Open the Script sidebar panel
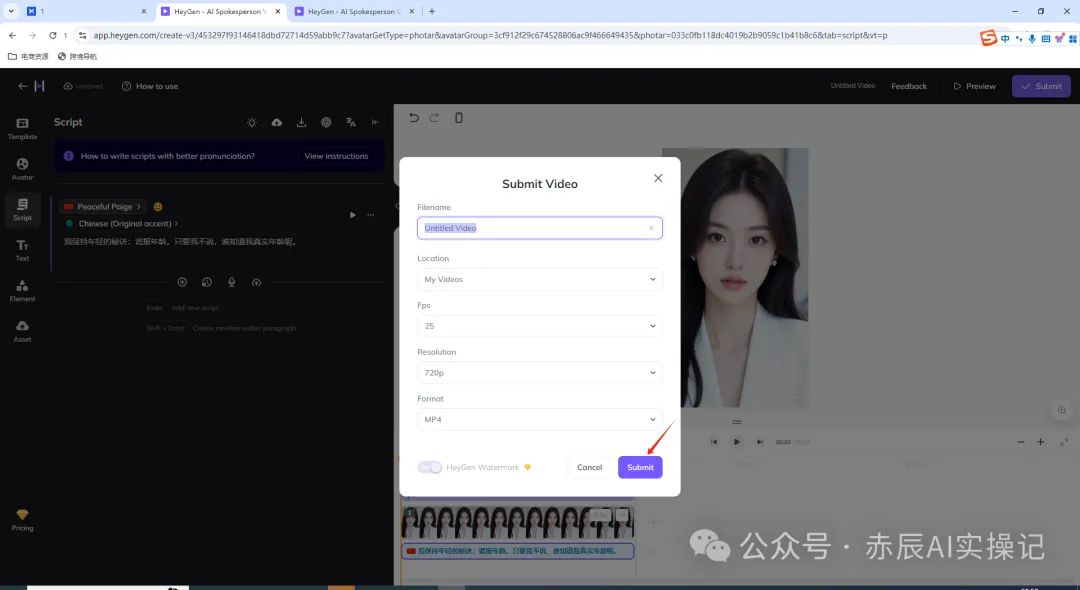Screen dimensions: 1080x590 coord(22,209)
